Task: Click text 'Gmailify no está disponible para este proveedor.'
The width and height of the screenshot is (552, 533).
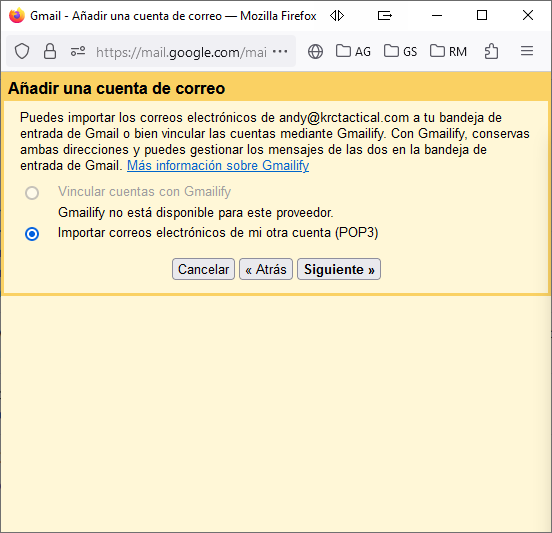Action: [x=196, y=213]
